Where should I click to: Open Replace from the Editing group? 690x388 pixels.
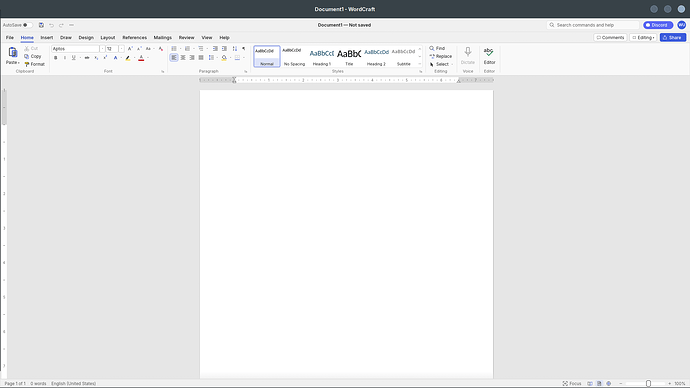tap(441, 56)
